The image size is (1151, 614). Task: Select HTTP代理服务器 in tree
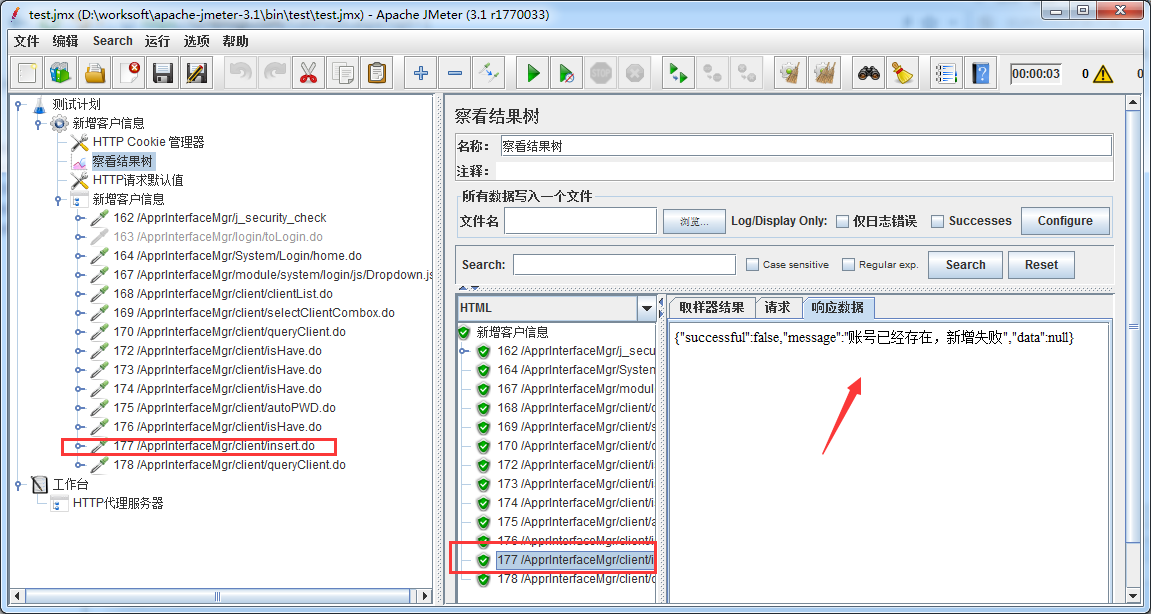click(x=117, y=503)
